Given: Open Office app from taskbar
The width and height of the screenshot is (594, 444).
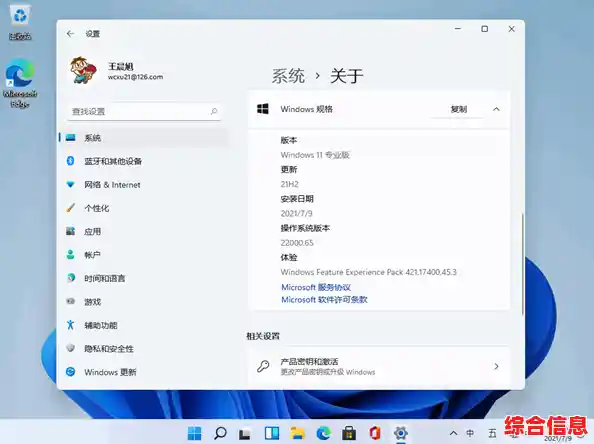Looking at the screenshot, I should (x=375, y=433).
